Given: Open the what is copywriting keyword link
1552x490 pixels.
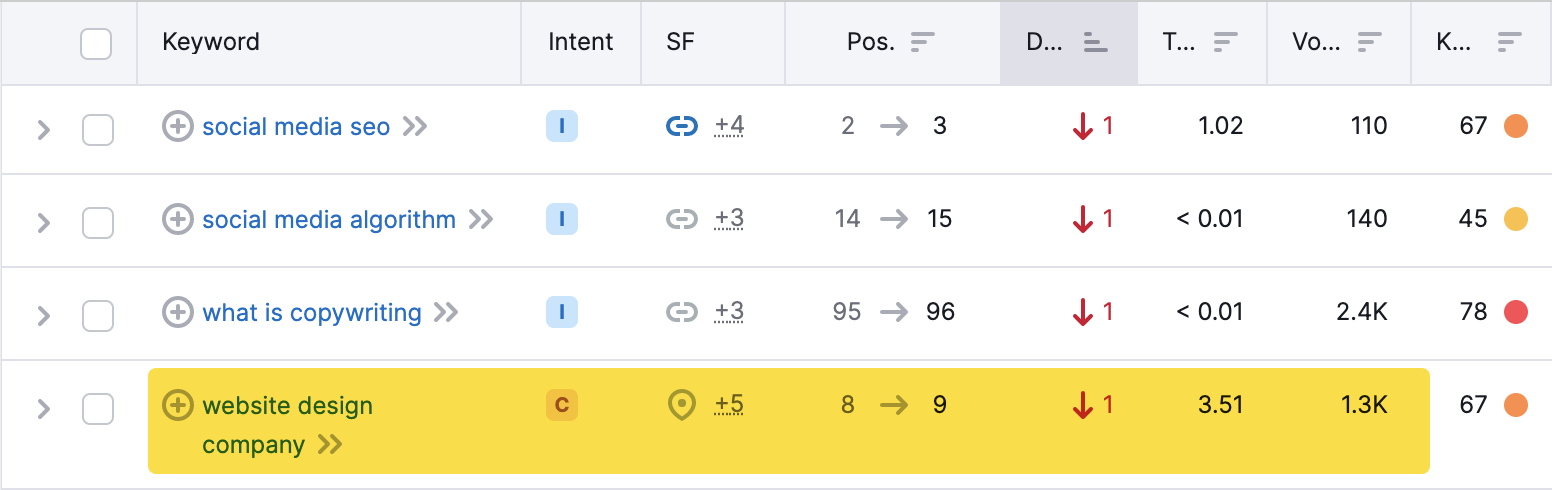Looking at the screenshot, I should pos(312,313).
